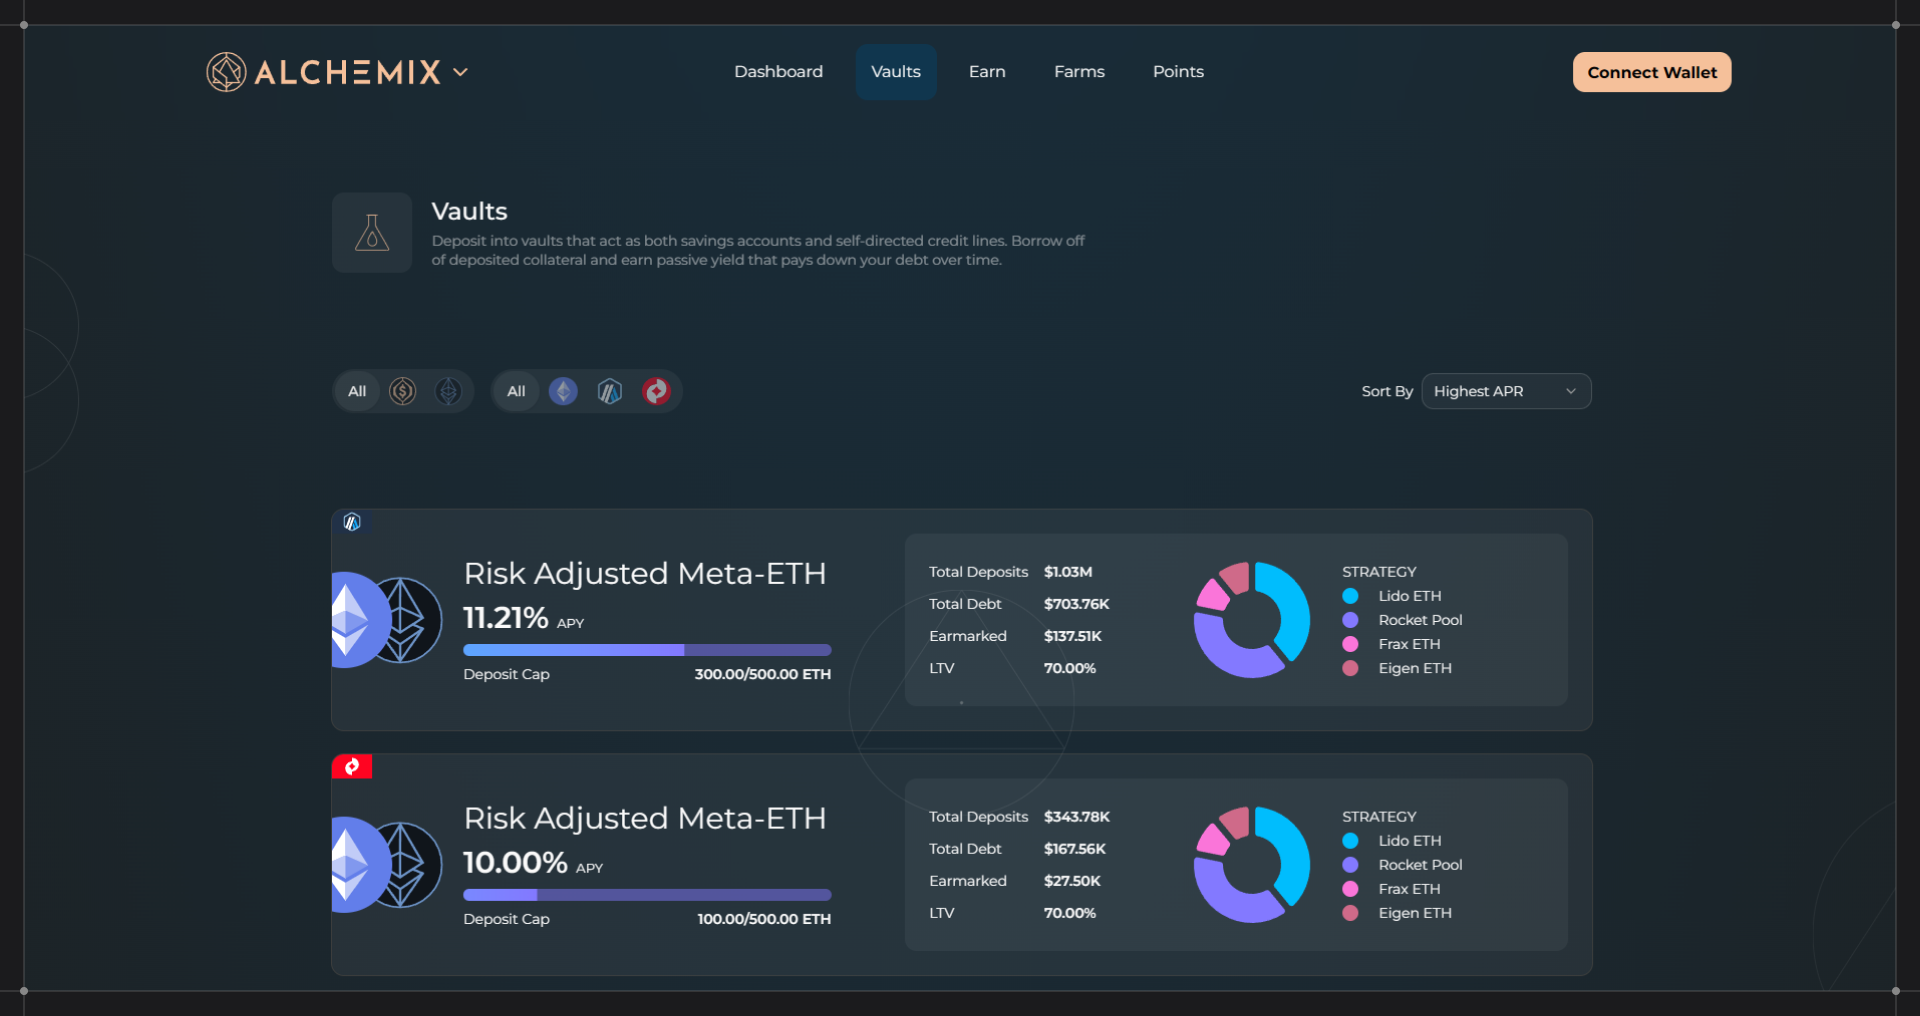Open the Farms tab
This screenshot has height=1016, width=1920.
point(1079,72)
